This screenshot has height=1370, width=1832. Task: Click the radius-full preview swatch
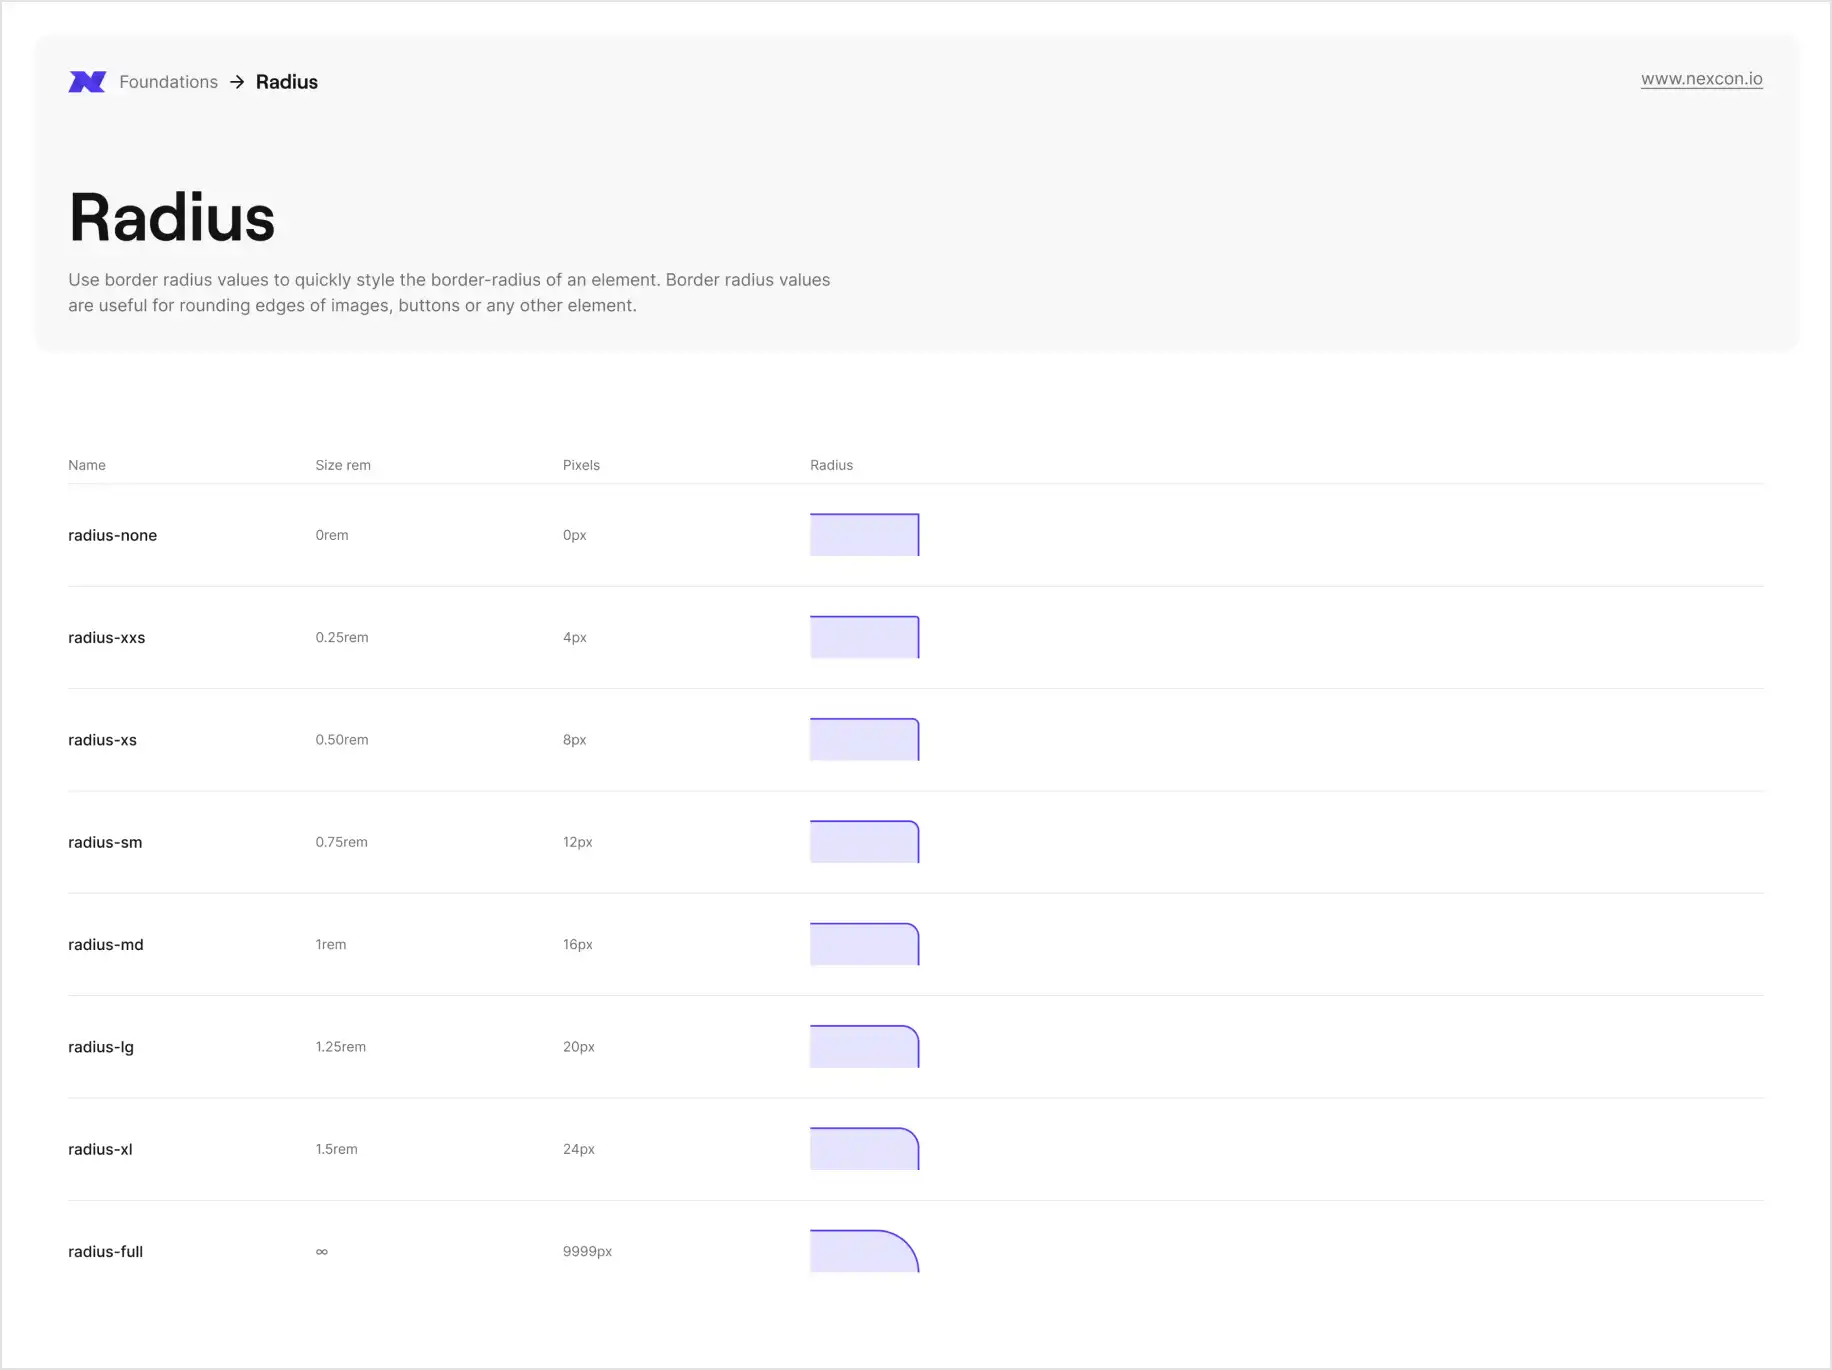865,1251
